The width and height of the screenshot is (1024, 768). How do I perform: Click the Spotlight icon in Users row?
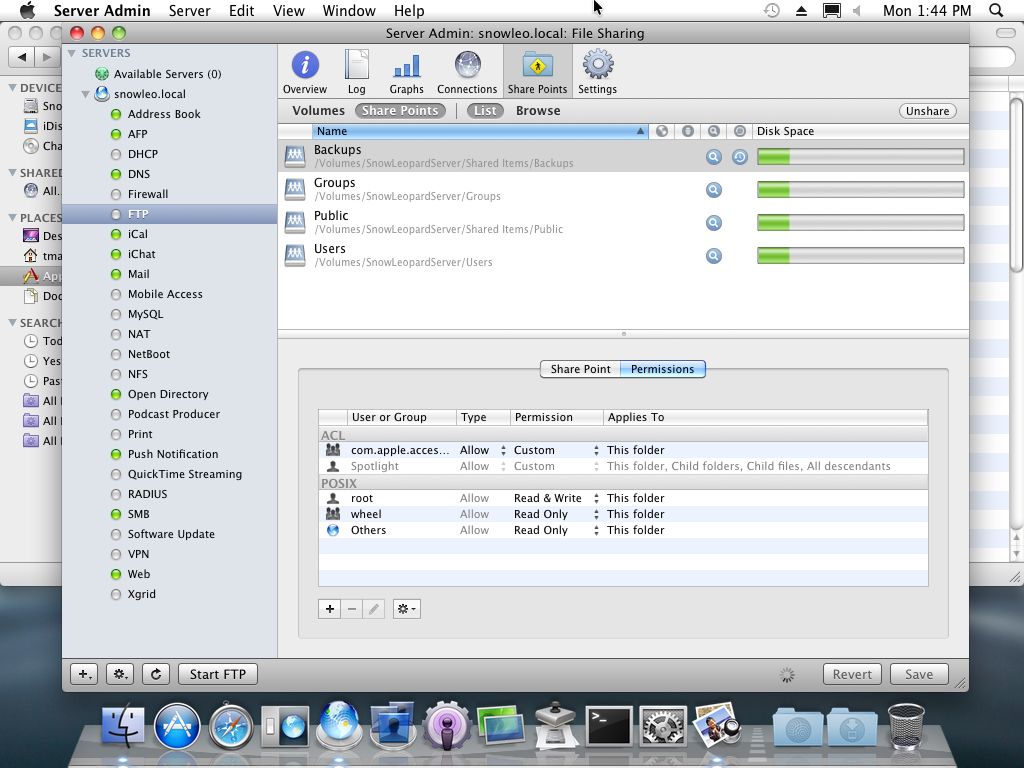tap(714, 256)
